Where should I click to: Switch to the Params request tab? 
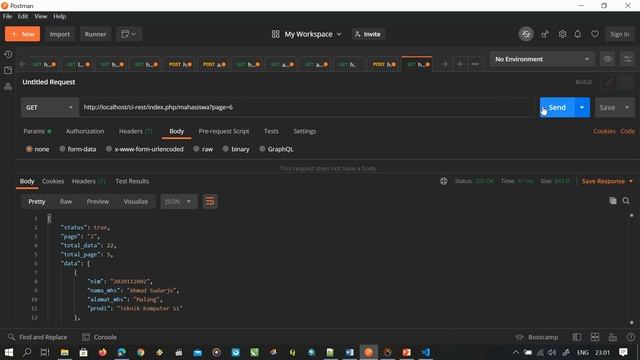point(37,131)
